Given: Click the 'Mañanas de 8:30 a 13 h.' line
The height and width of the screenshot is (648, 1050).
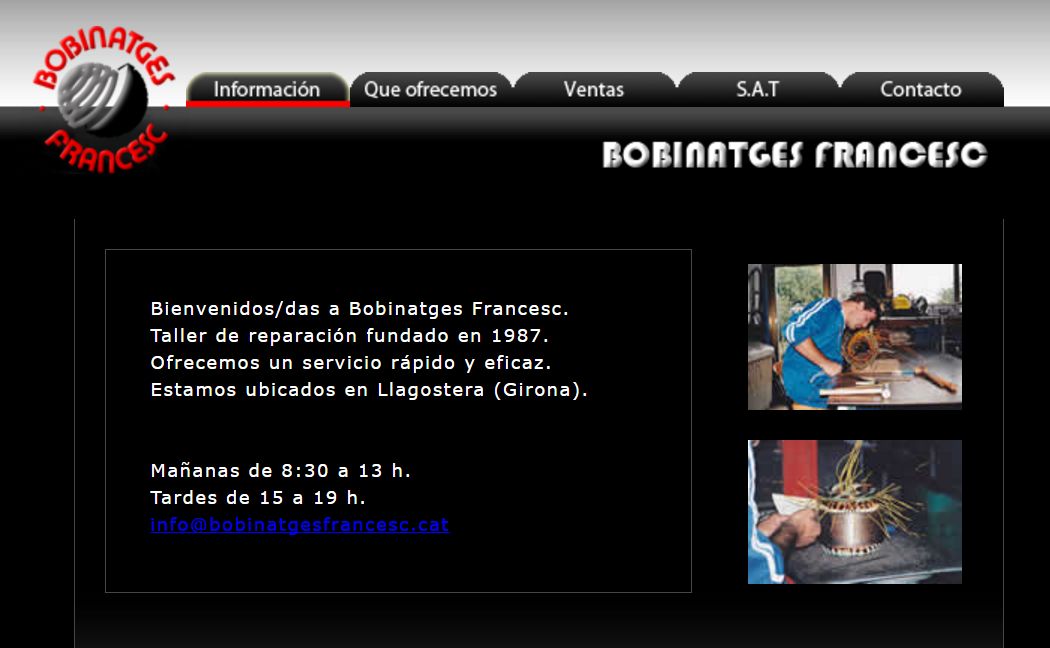Looking at the screenshot, I should click(x=280, y=471).
